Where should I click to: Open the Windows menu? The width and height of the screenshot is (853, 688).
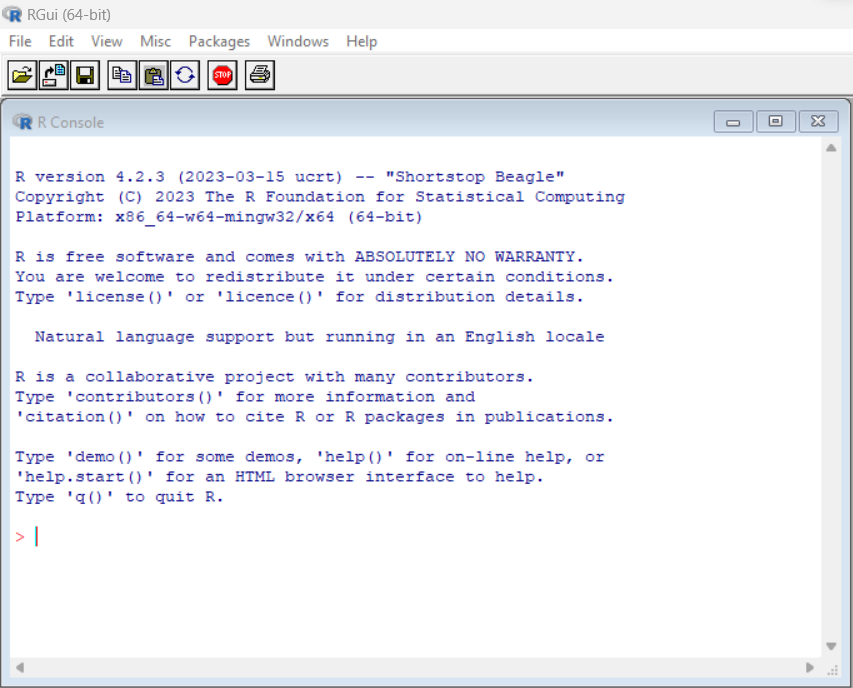click(298, 41)
